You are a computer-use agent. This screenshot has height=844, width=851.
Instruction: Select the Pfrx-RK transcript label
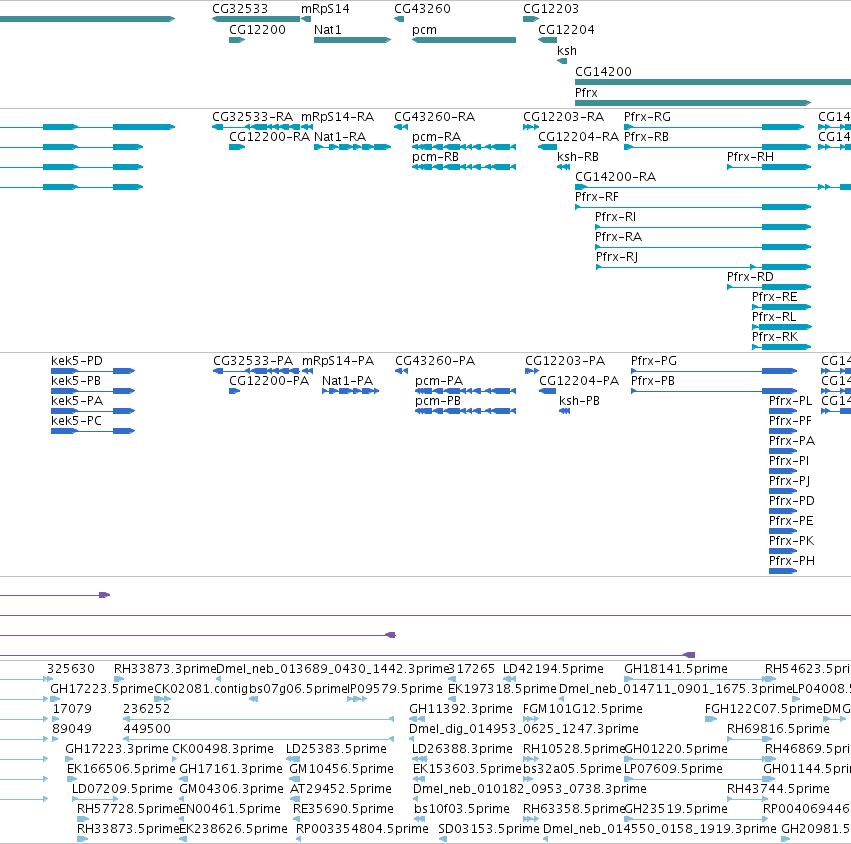click(775, 337)
